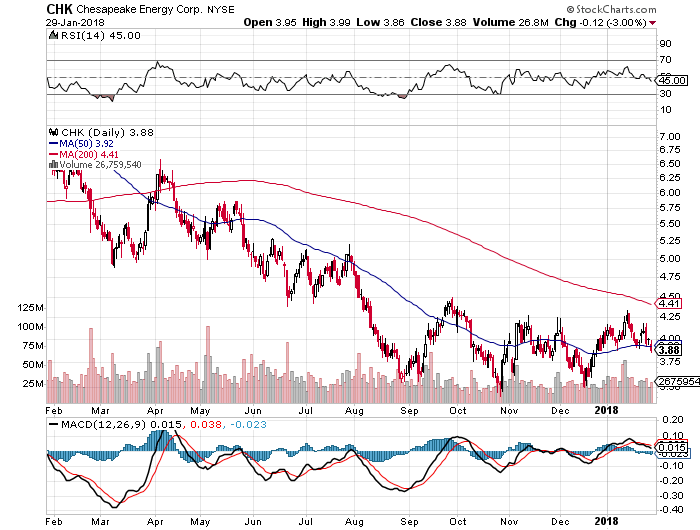Click the 29-Jan-2018 date label
Viewport: 700px width, 530px height.
tap(75, 22)
